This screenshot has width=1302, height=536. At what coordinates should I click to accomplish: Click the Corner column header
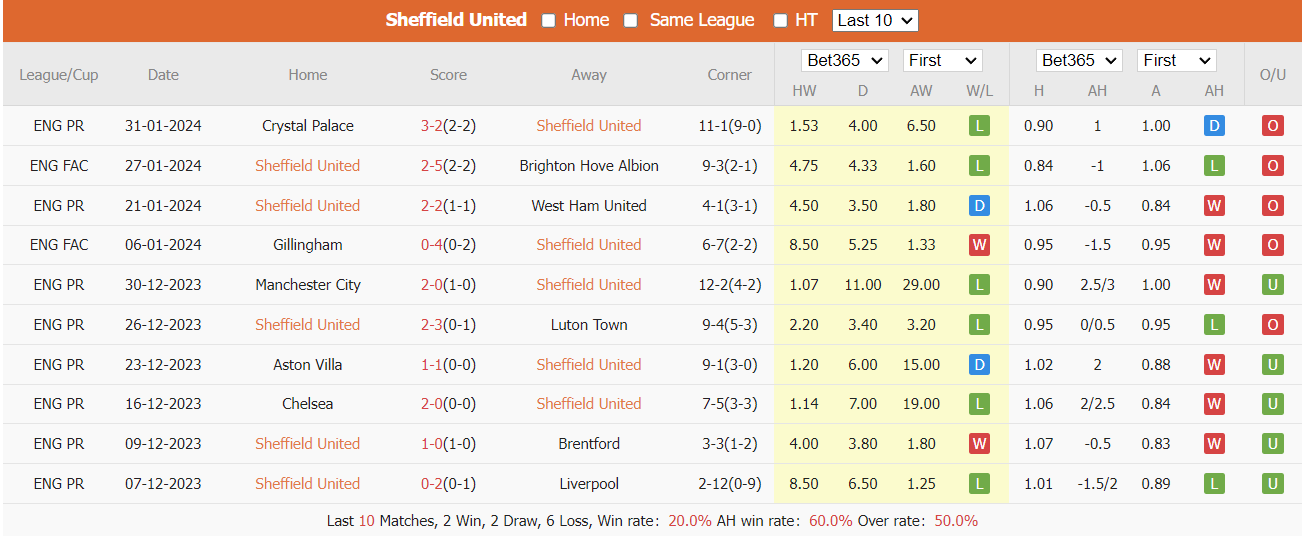click(x=730, y=75)
